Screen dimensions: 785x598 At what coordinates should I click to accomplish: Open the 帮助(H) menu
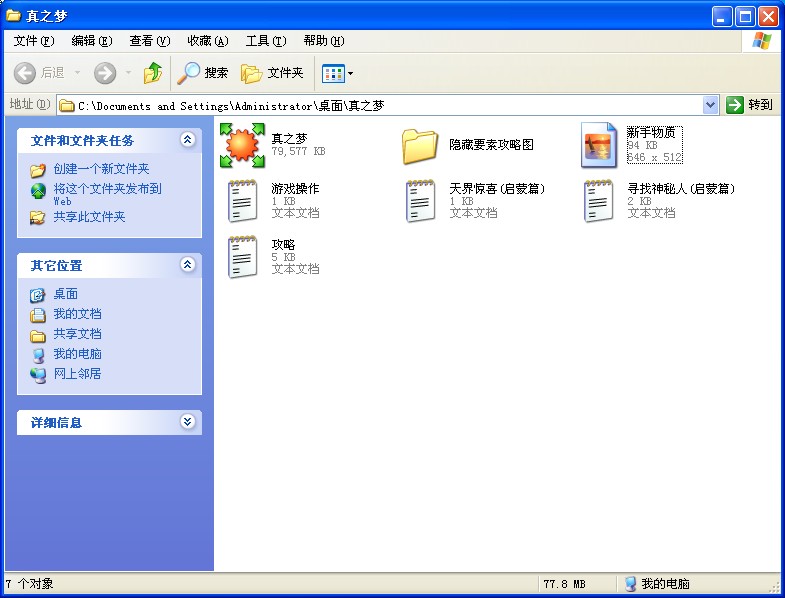324,41
